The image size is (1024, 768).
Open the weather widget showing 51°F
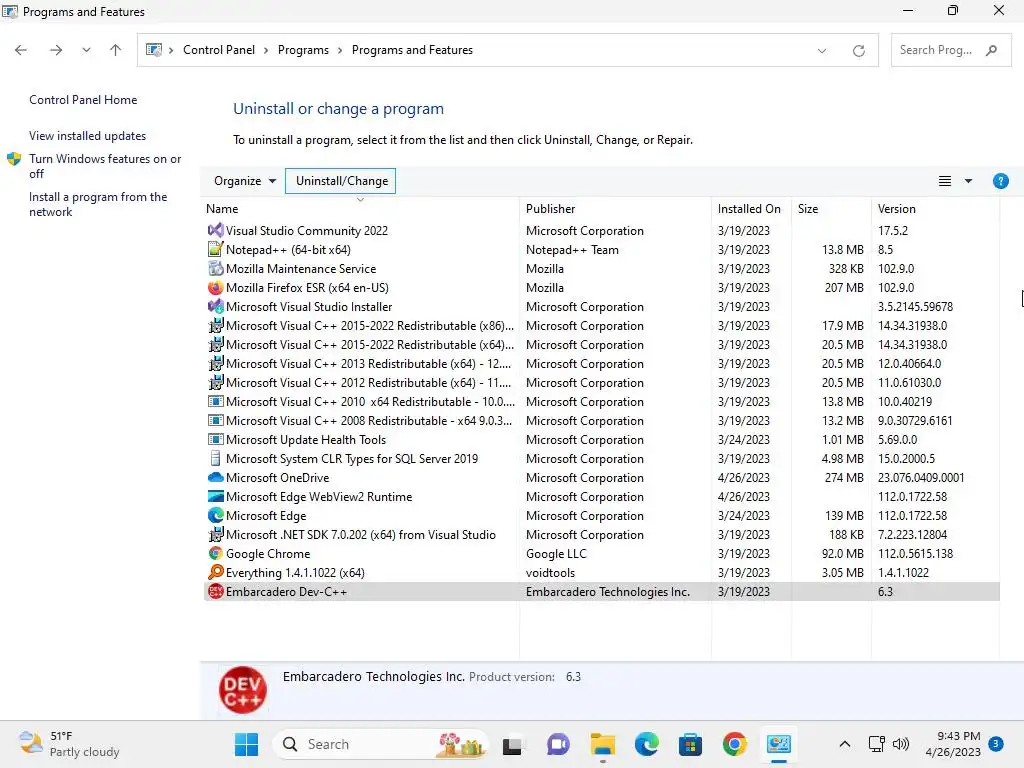coord(69,744)
